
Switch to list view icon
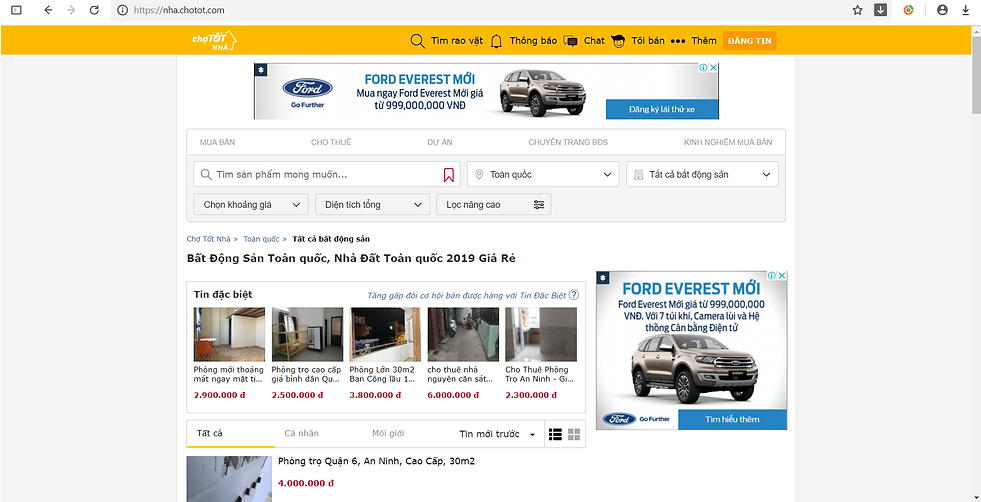click(555, 434)
